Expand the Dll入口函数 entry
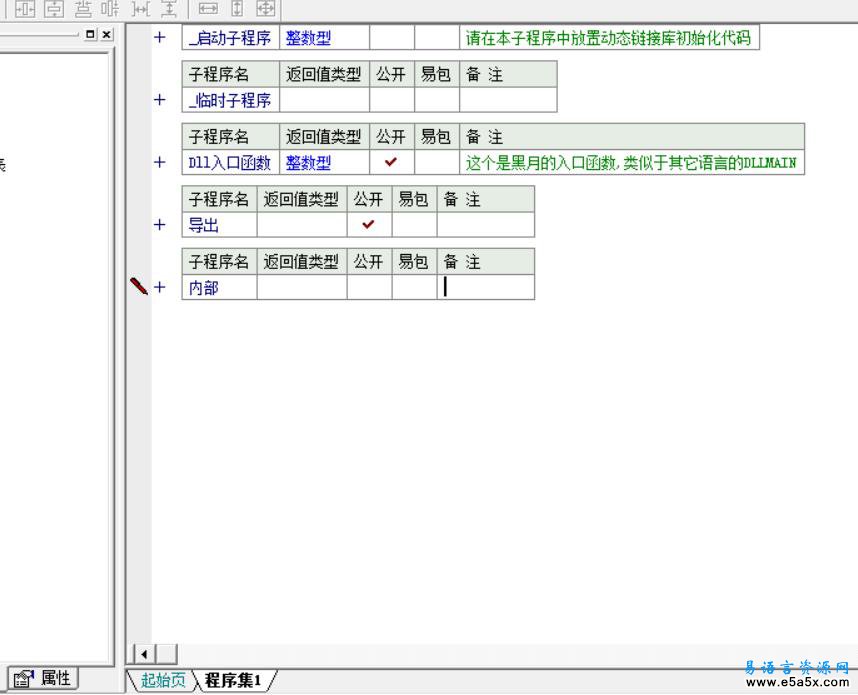858x695 pixels. pyautogui.click(x=158, y=162)
